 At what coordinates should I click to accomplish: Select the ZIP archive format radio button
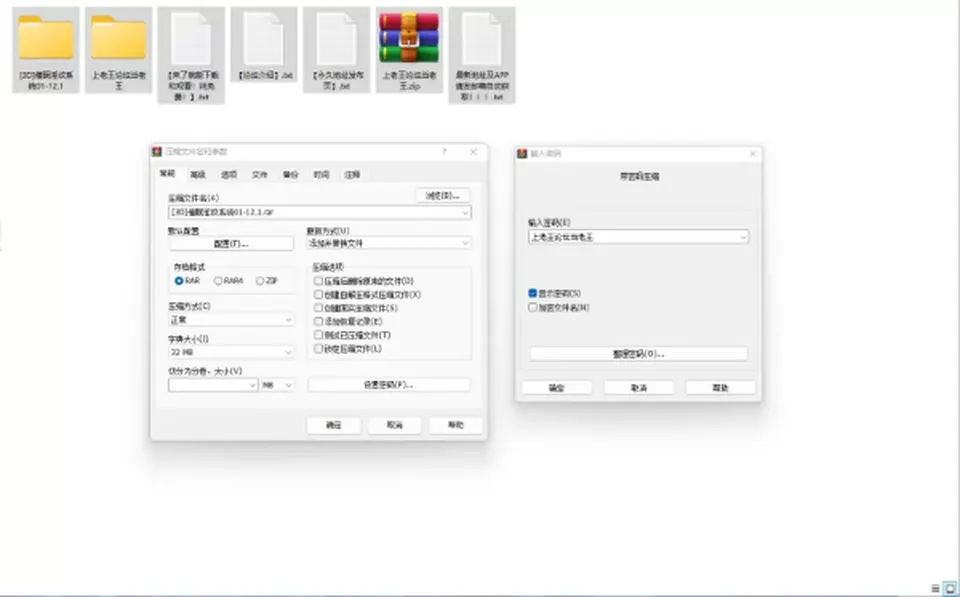click(x=260, y=281)
